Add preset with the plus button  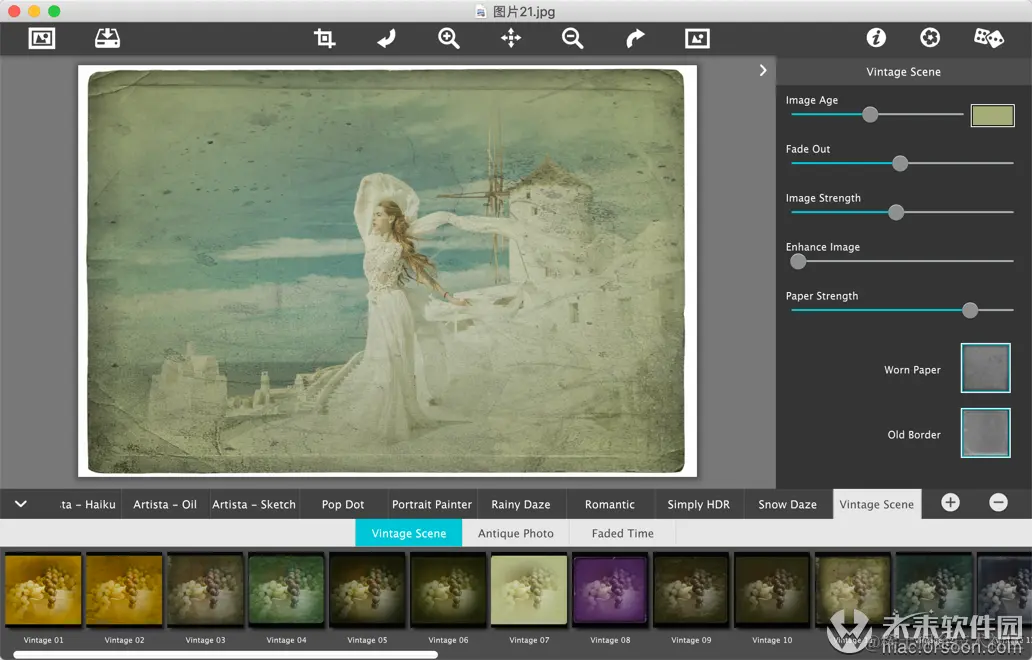tap(950, 503)
